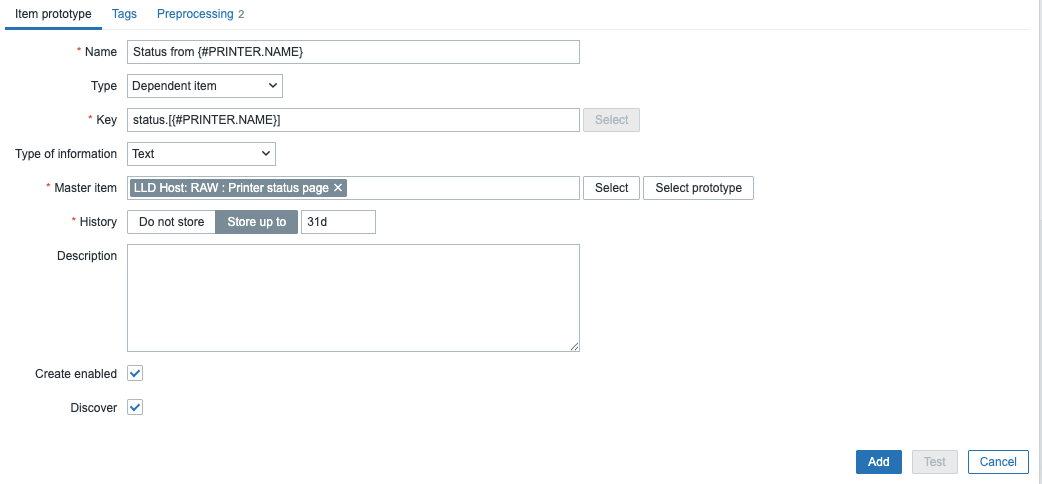Click the Test button
Screen dimensions: 1042x484
934,461
